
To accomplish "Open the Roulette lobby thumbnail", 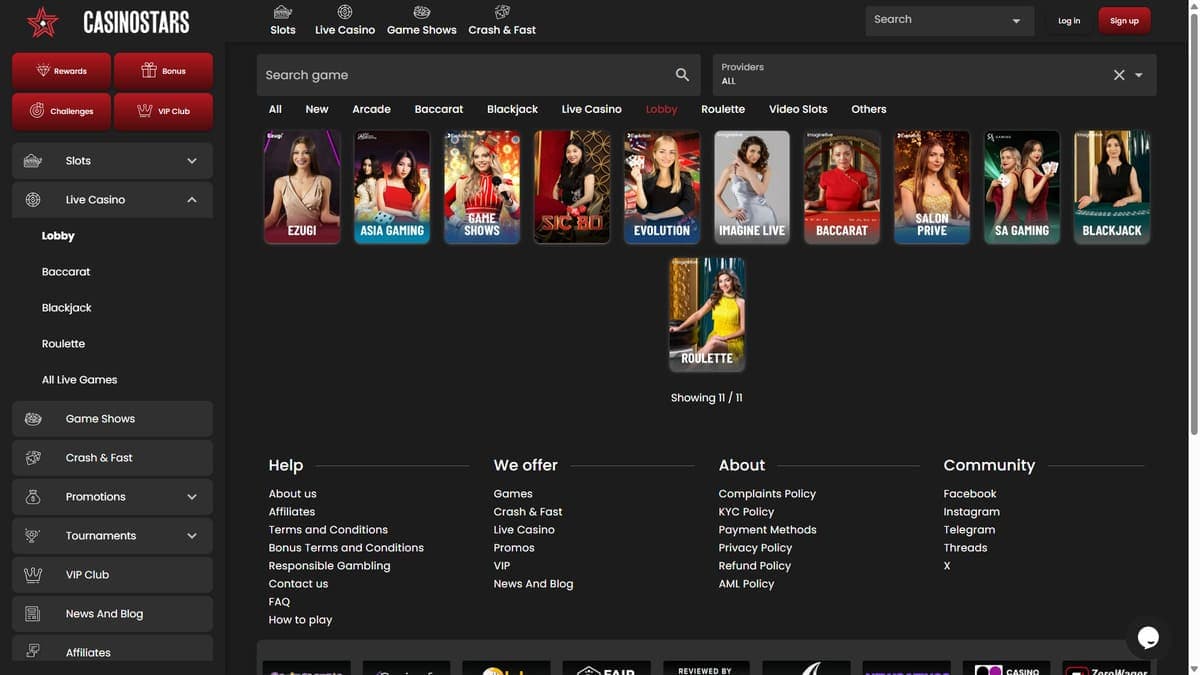I will pos(707,315).
